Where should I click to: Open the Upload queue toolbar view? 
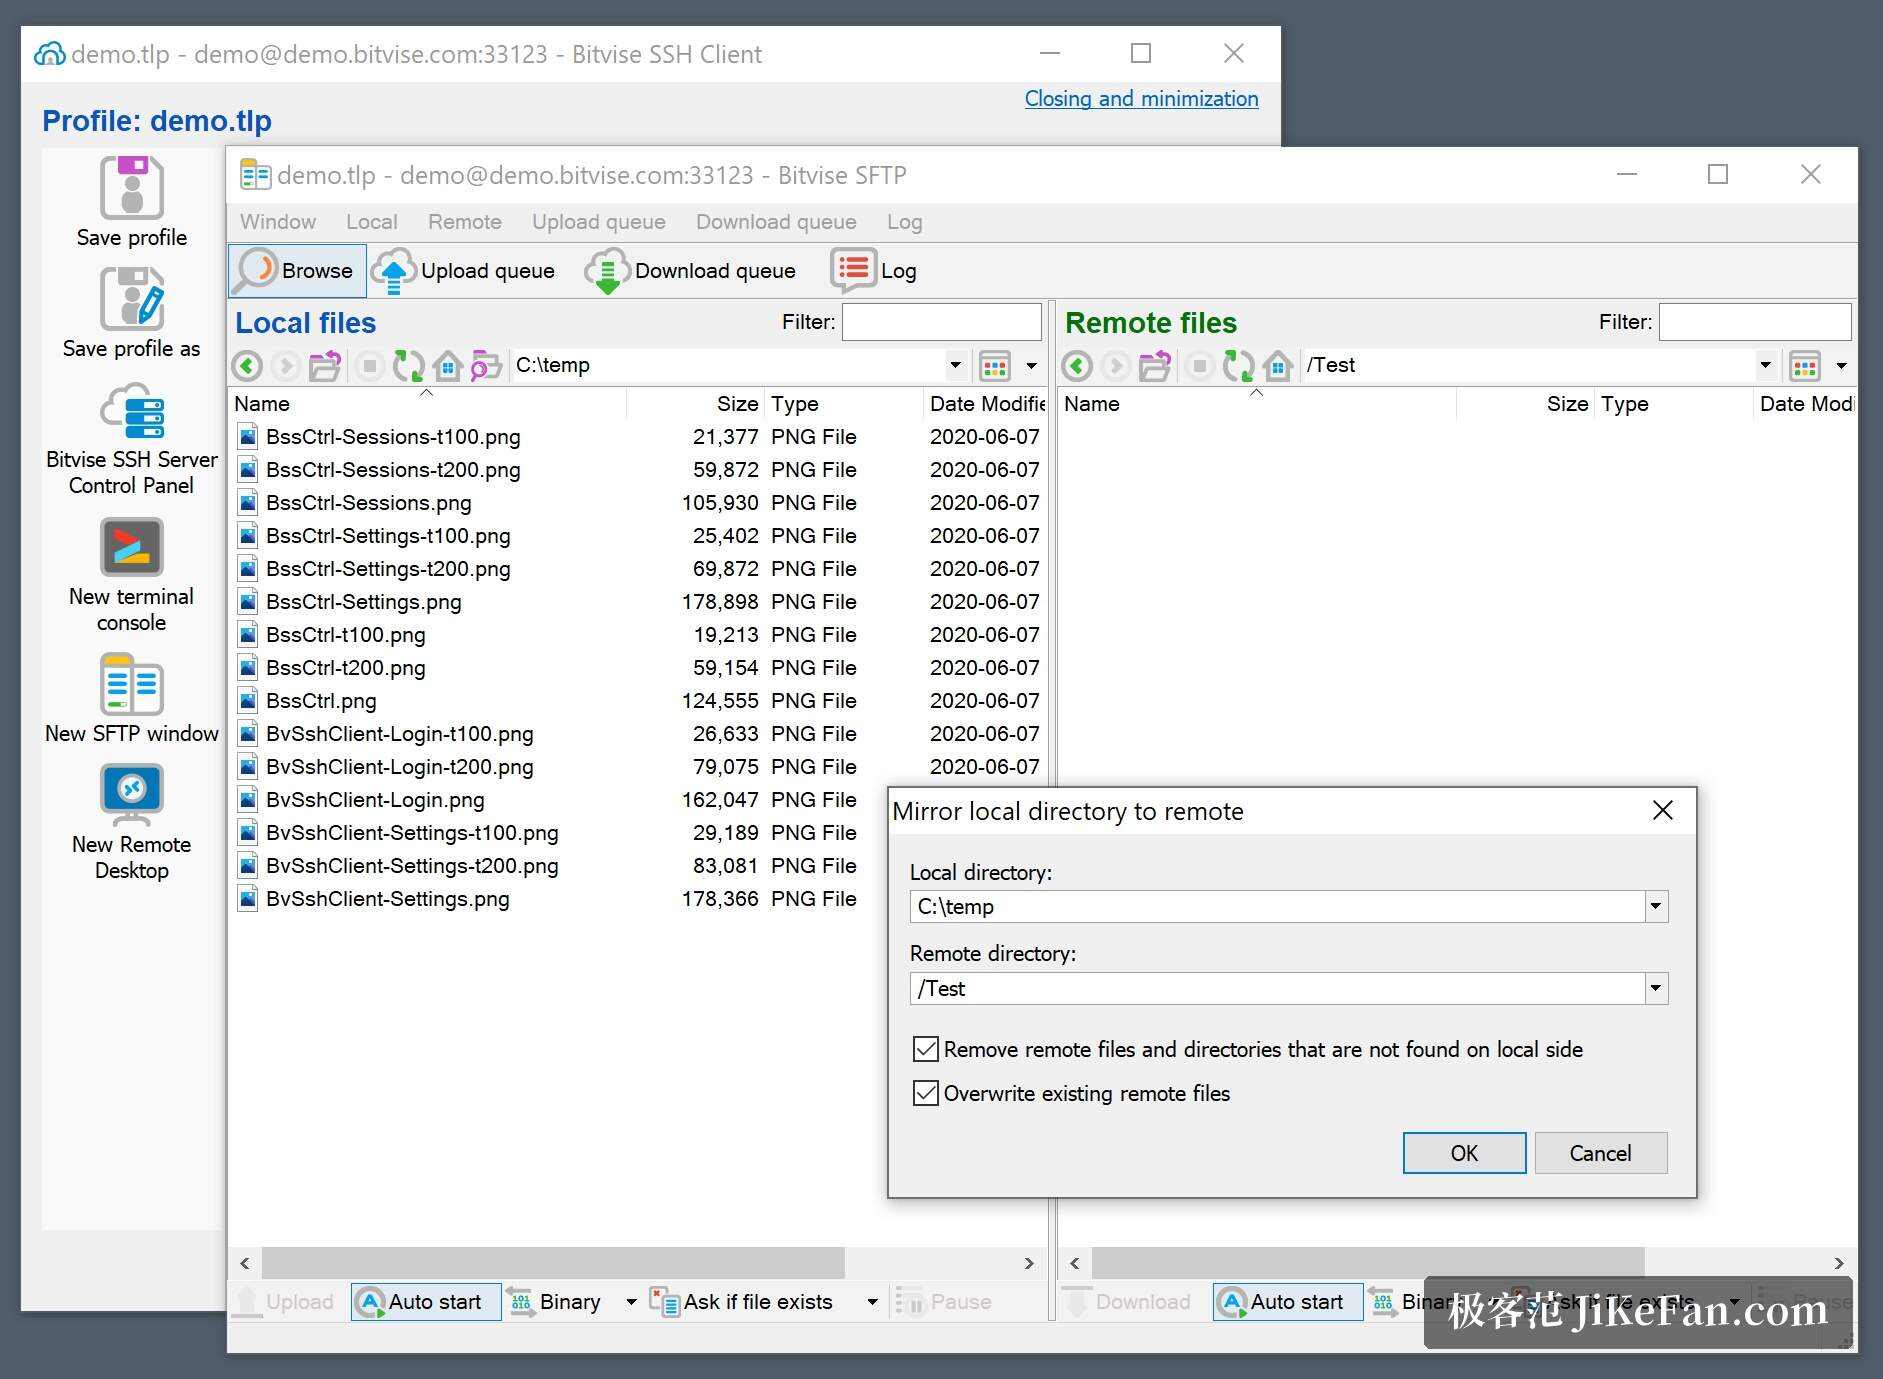(464, 270)
